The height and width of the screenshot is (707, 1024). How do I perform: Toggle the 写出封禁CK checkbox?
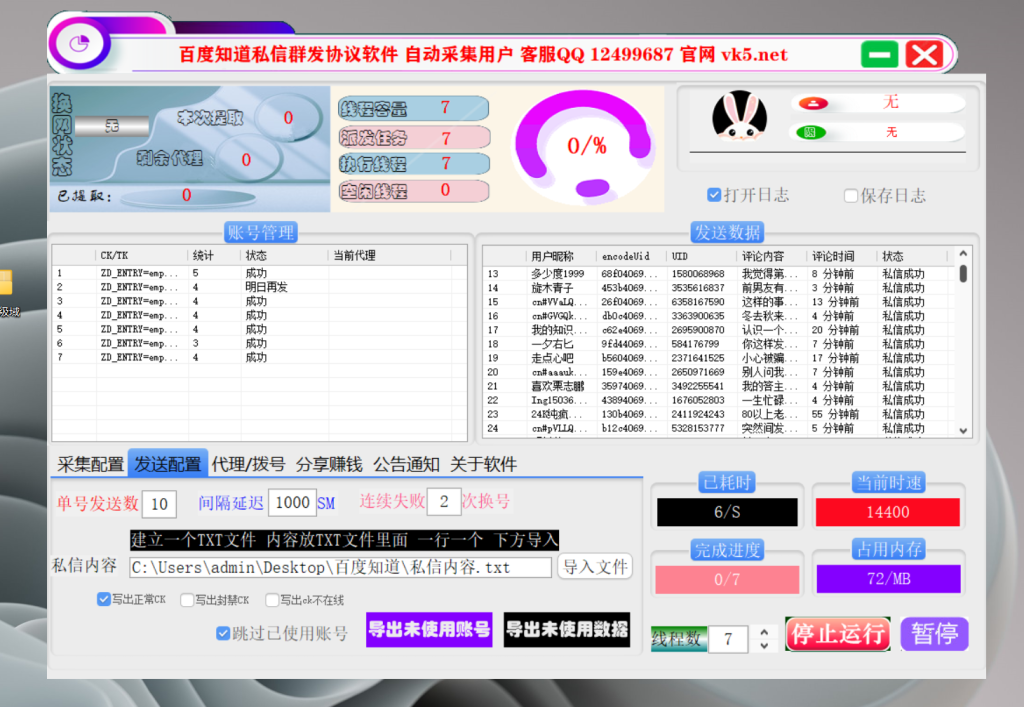pyautogui.click(x=187, y=599)
